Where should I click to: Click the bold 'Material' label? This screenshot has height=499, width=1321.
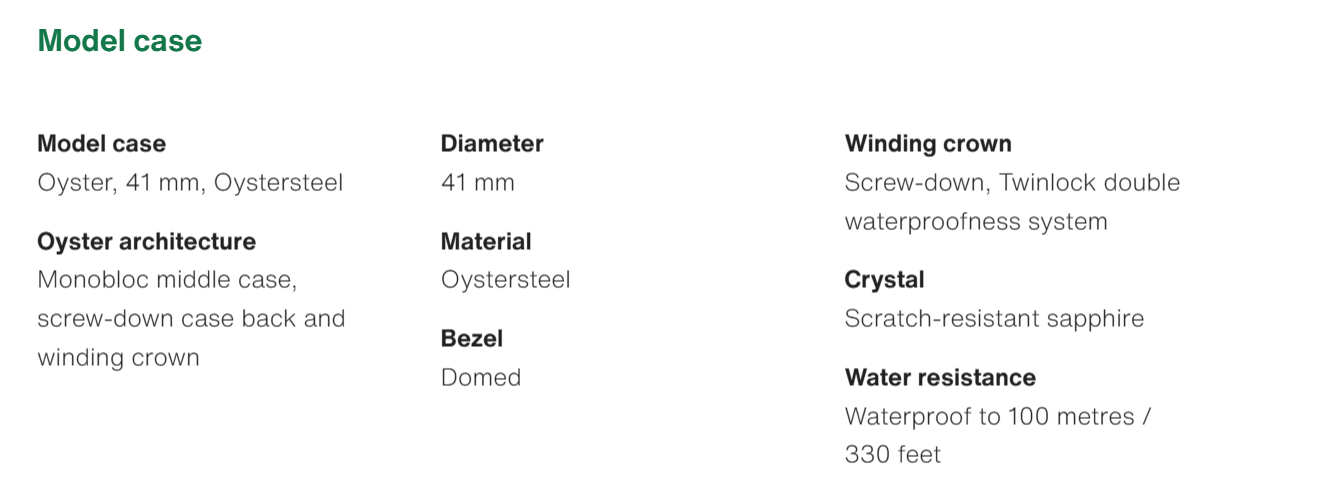tap(486, 242)
